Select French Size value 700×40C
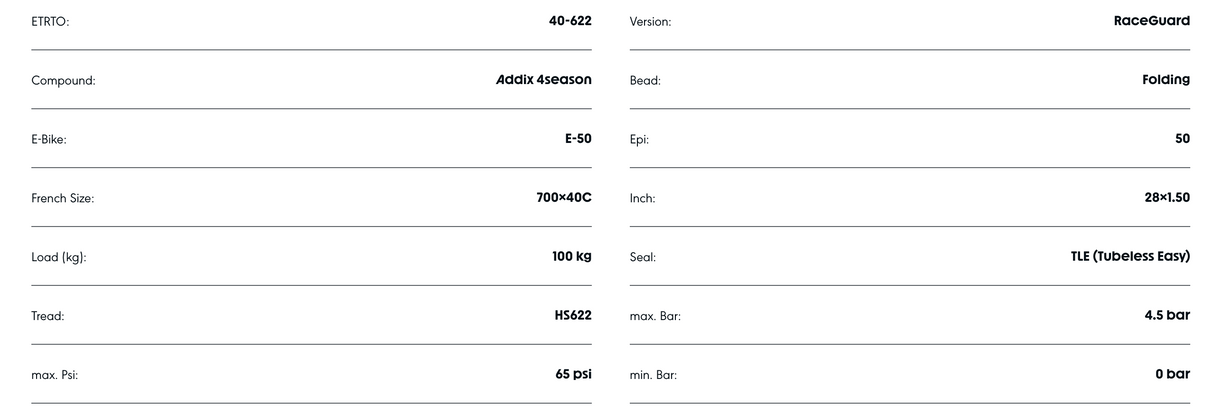The image size is (1214, 416). [x=563, y=198]
